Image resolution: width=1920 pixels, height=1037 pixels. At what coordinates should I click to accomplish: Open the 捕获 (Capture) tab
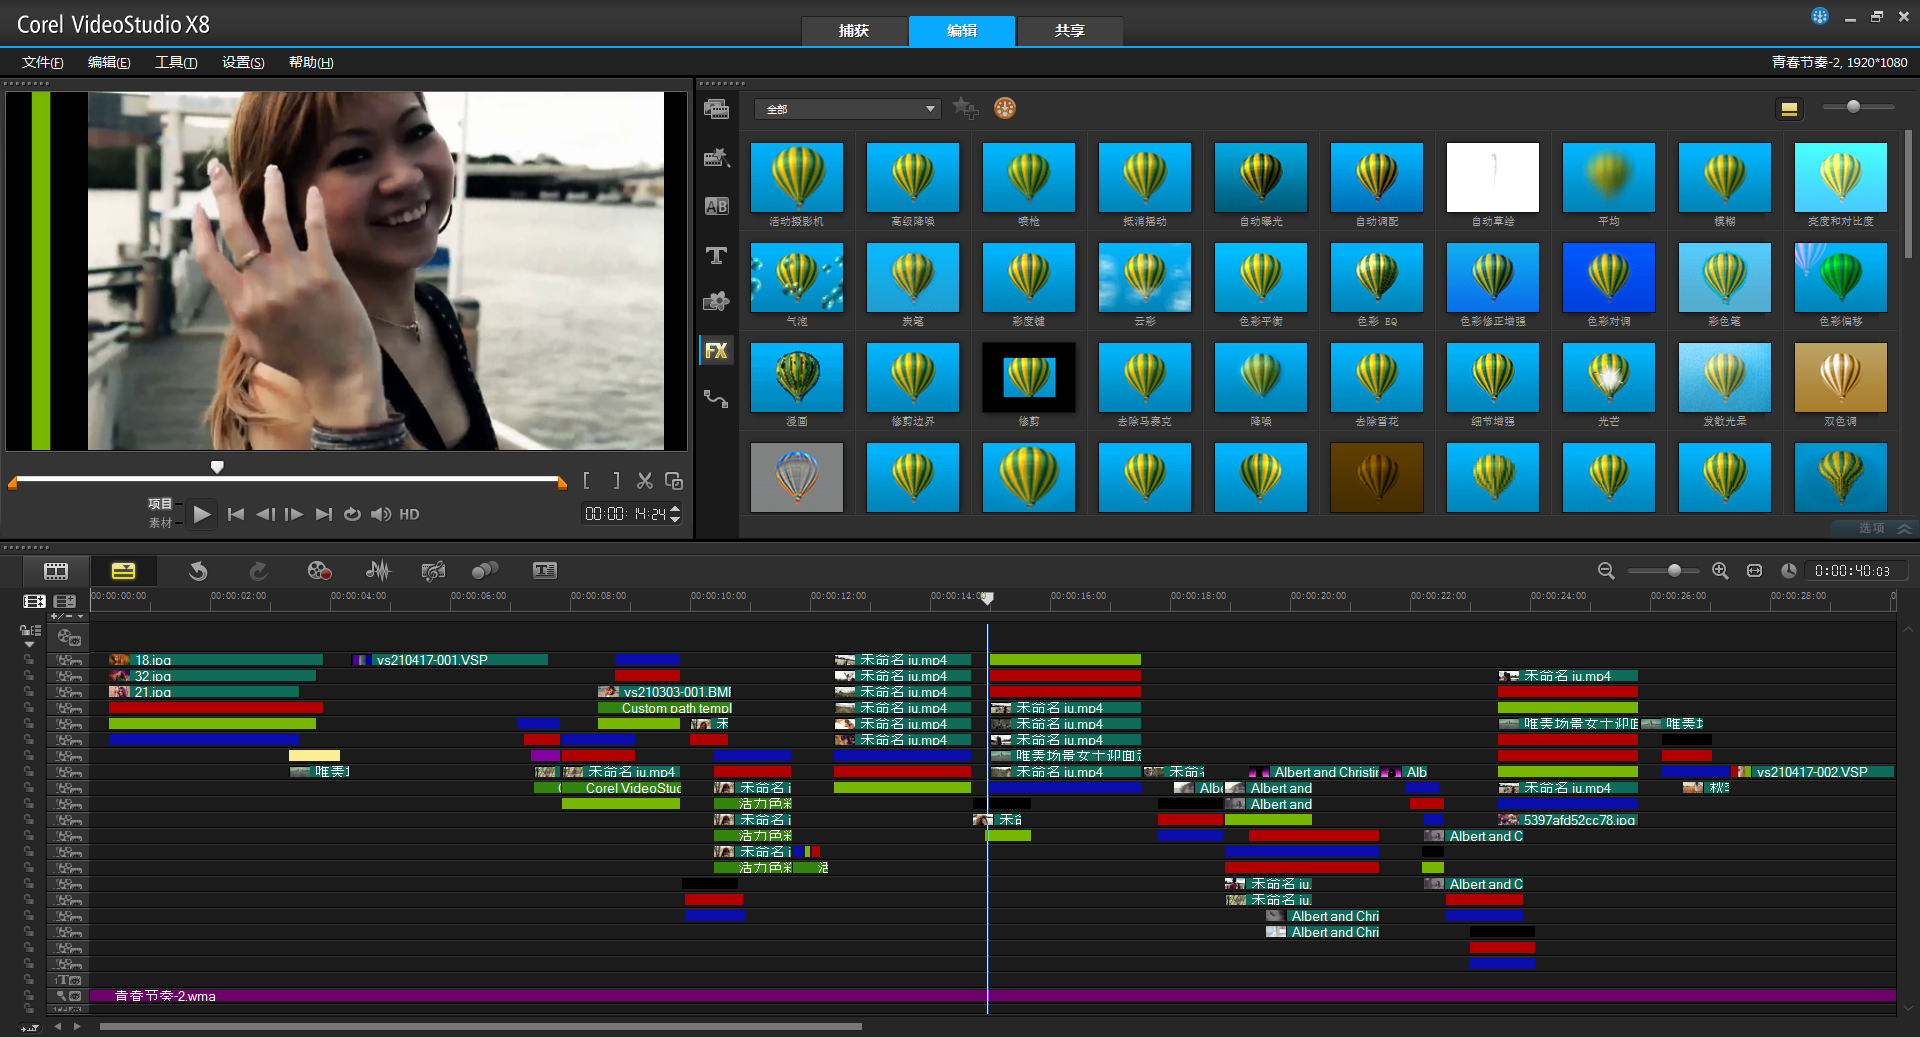[854, 31]
